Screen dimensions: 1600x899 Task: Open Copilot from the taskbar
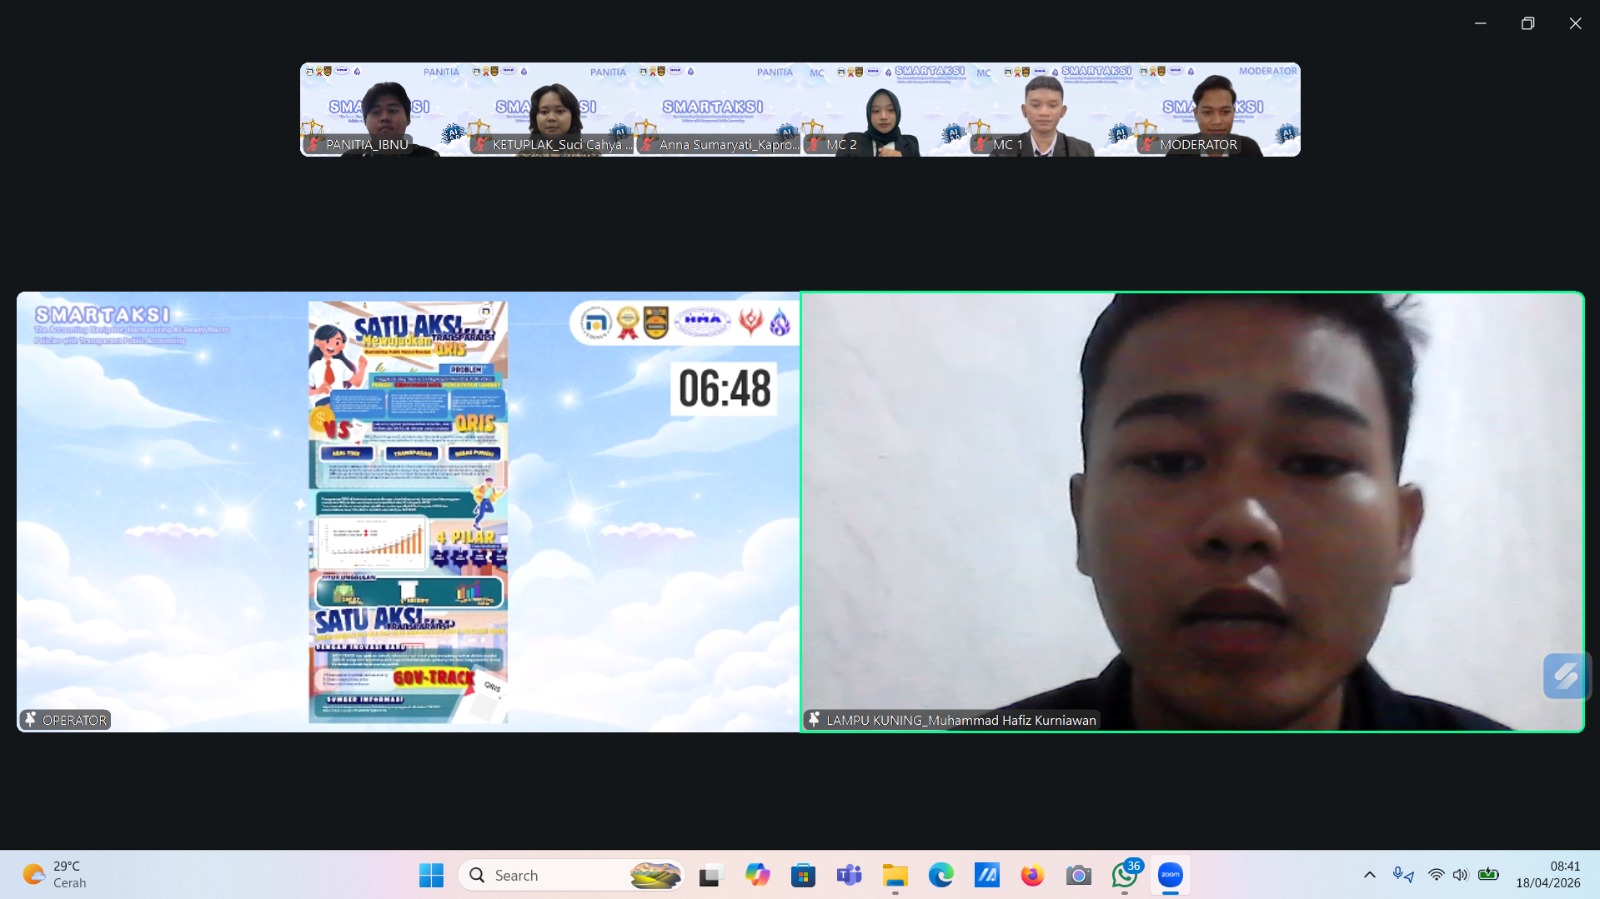click(x=757, y=875)
